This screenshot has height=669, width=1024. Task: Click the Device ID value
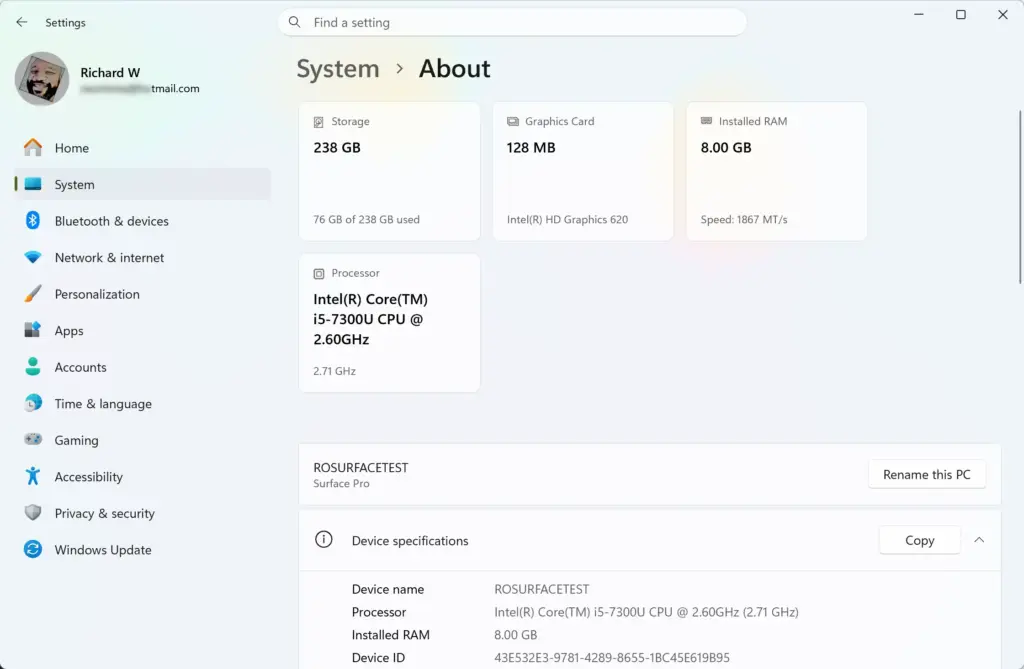coord(612,658)
